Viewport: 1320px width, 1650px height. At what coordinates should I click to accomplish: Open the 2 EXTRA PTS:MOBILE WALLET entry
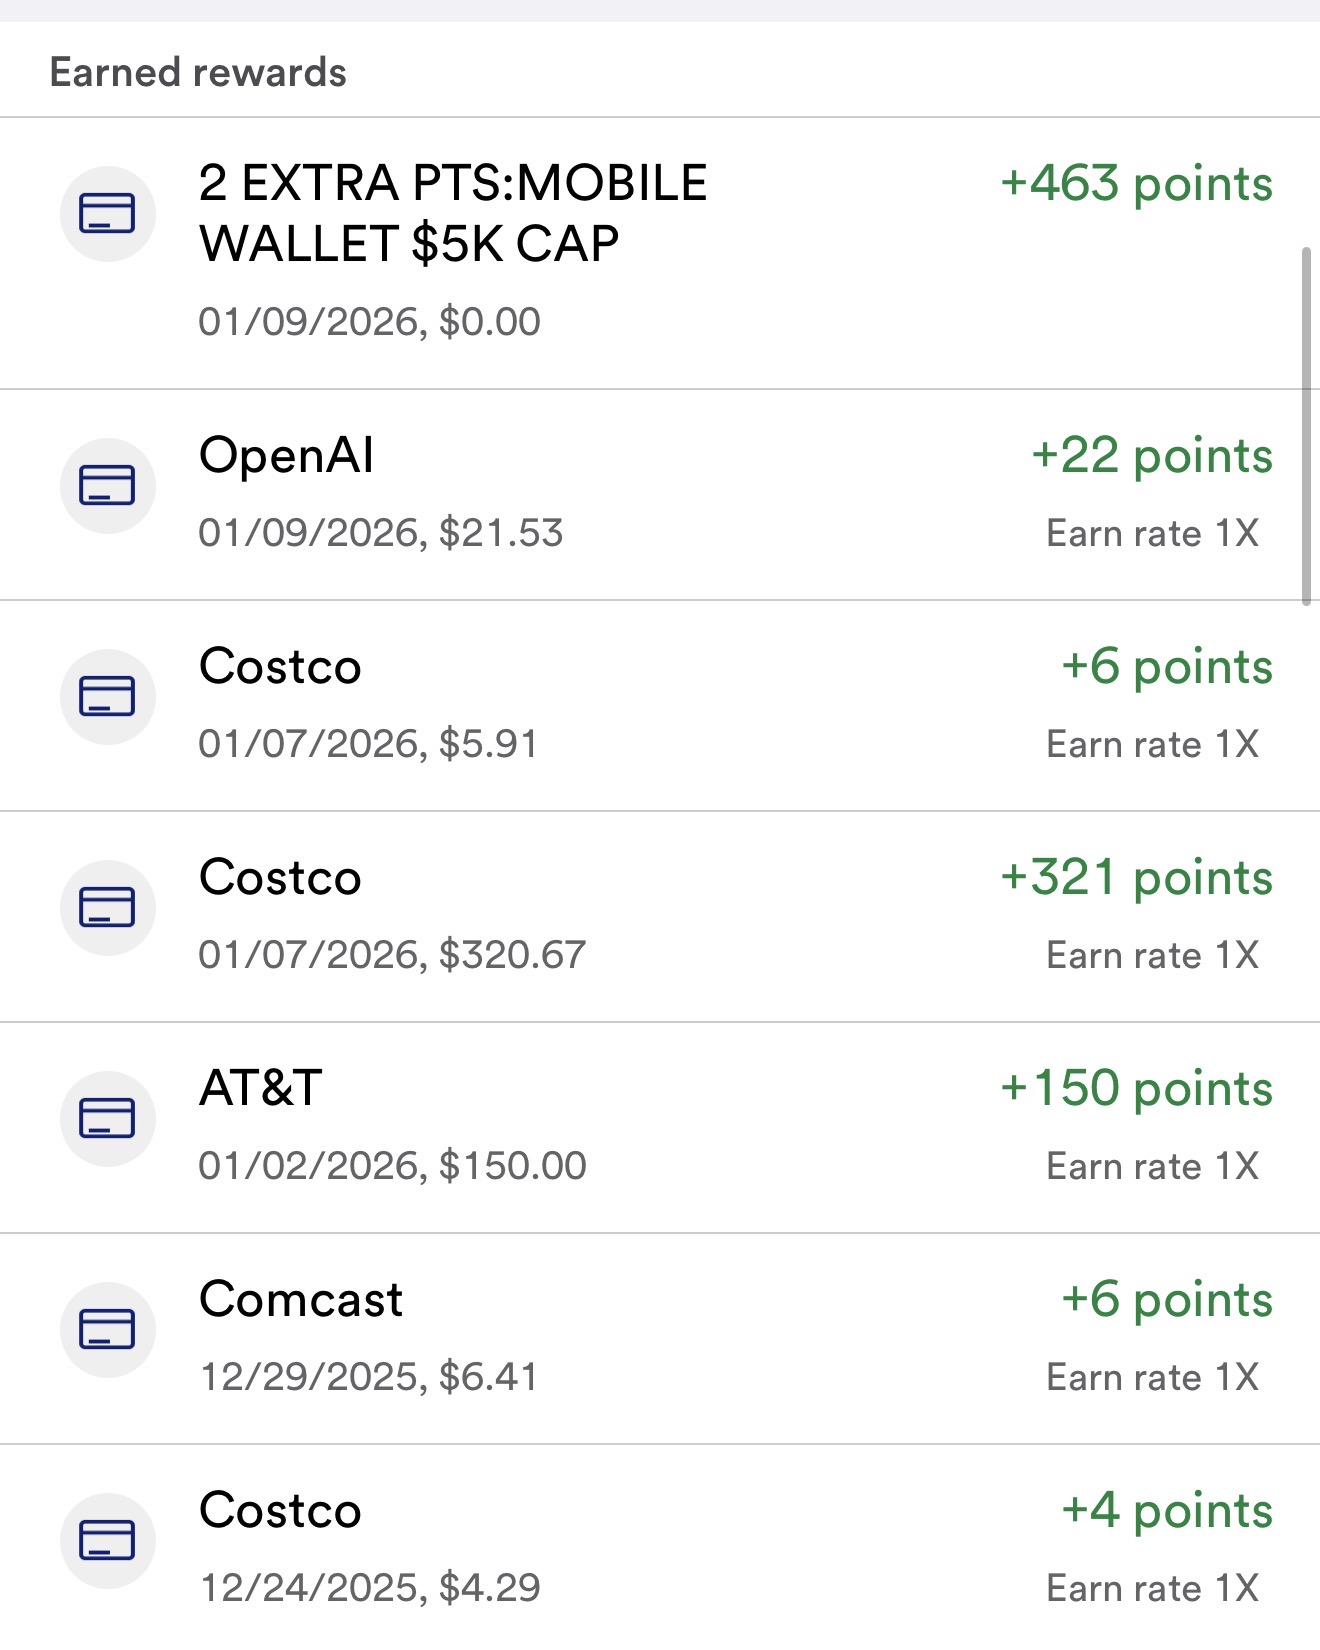(452, 213)
